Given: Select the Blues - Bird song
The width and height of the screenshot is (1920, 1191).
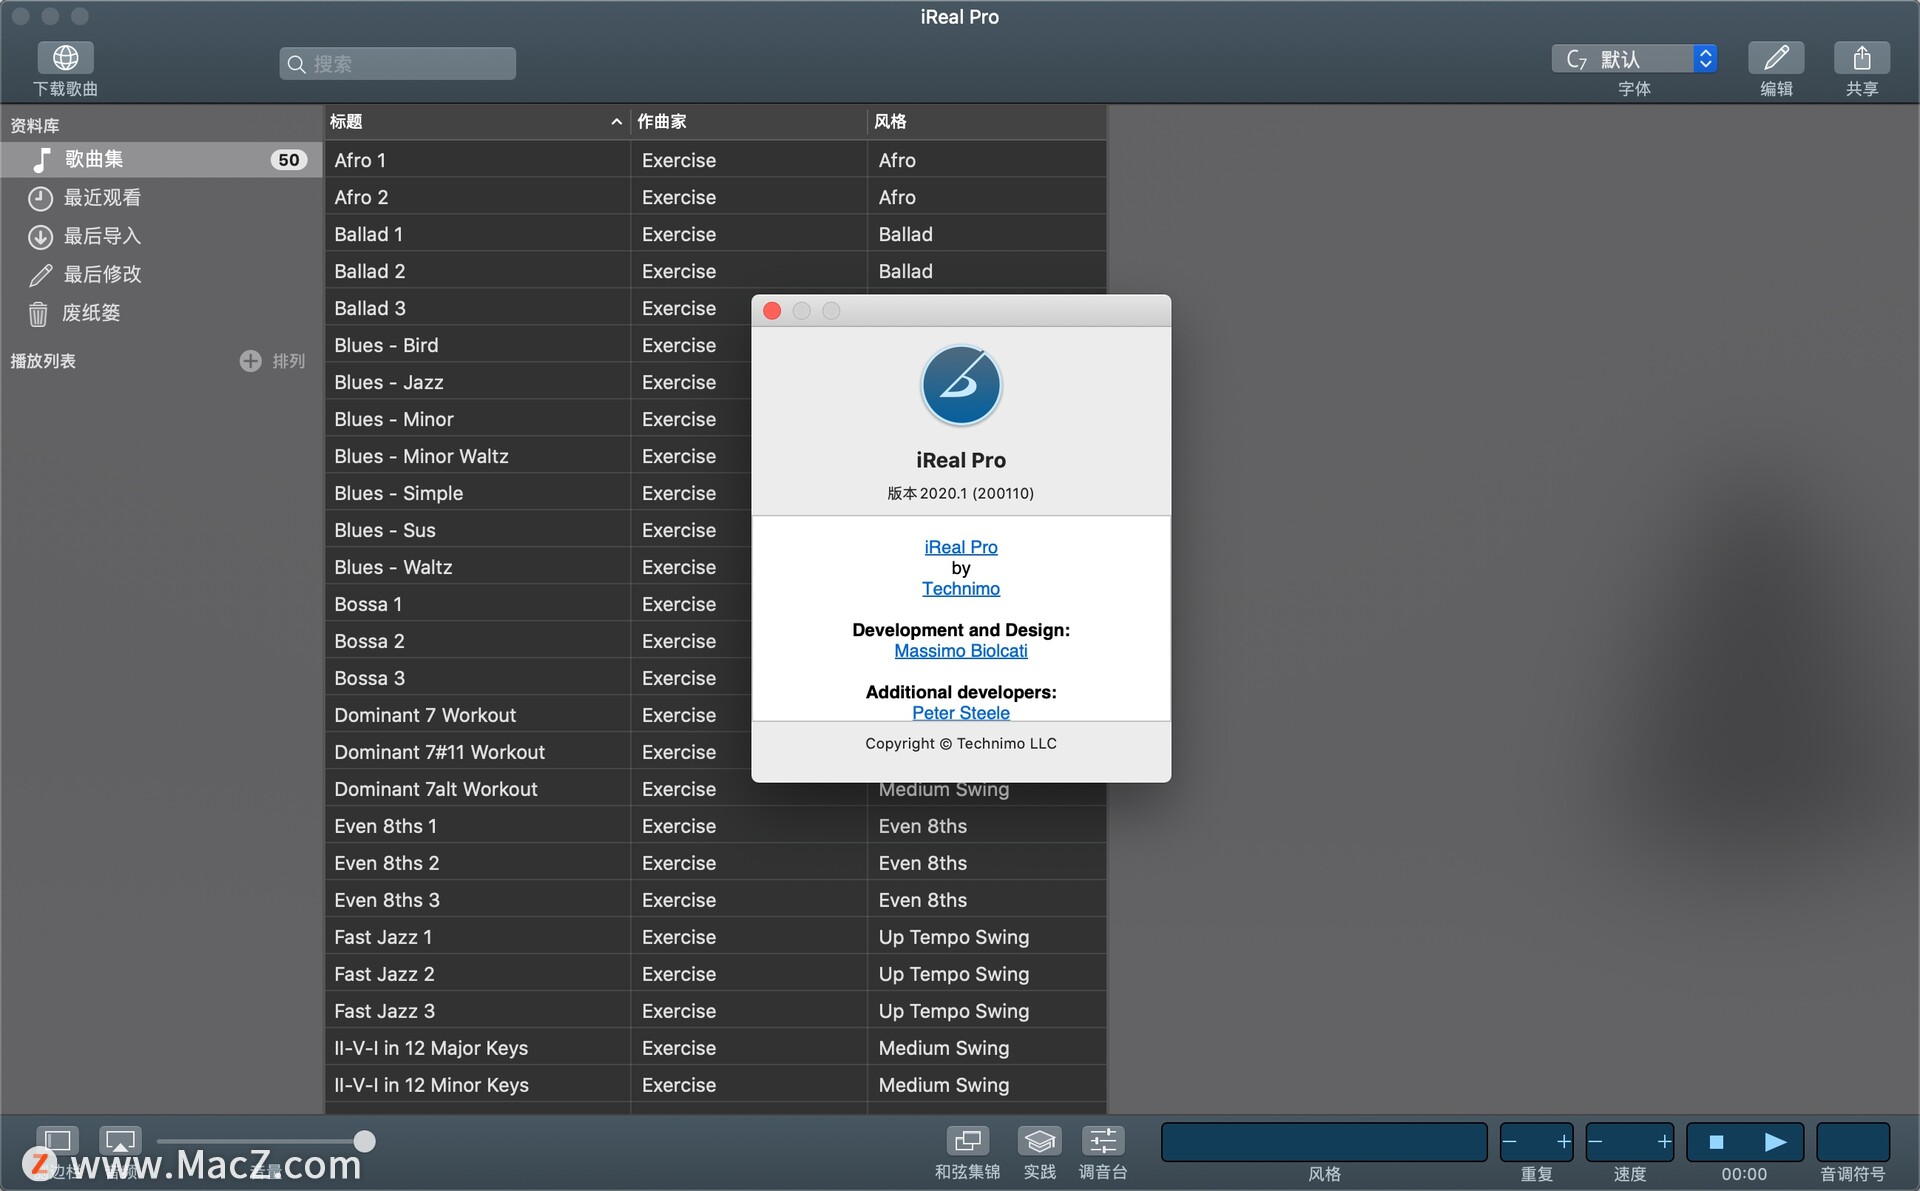Looking at the screenshot, I should pos(538,345).
